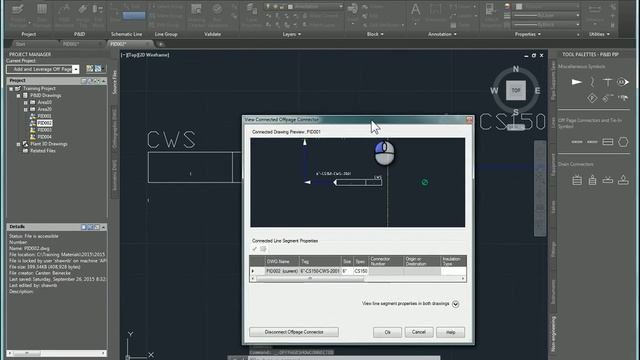Click the first icon beside the Current Project dropdown
Image resolution: width=640 pixels, height=360 pixels.
[x=89, y=69]
